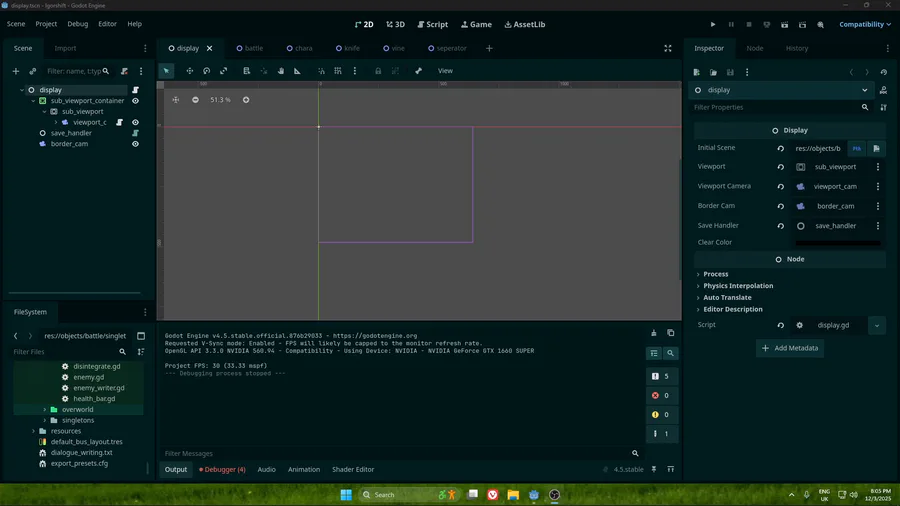
Task: Switch to the Script workspace
Action: coord(433,25)
